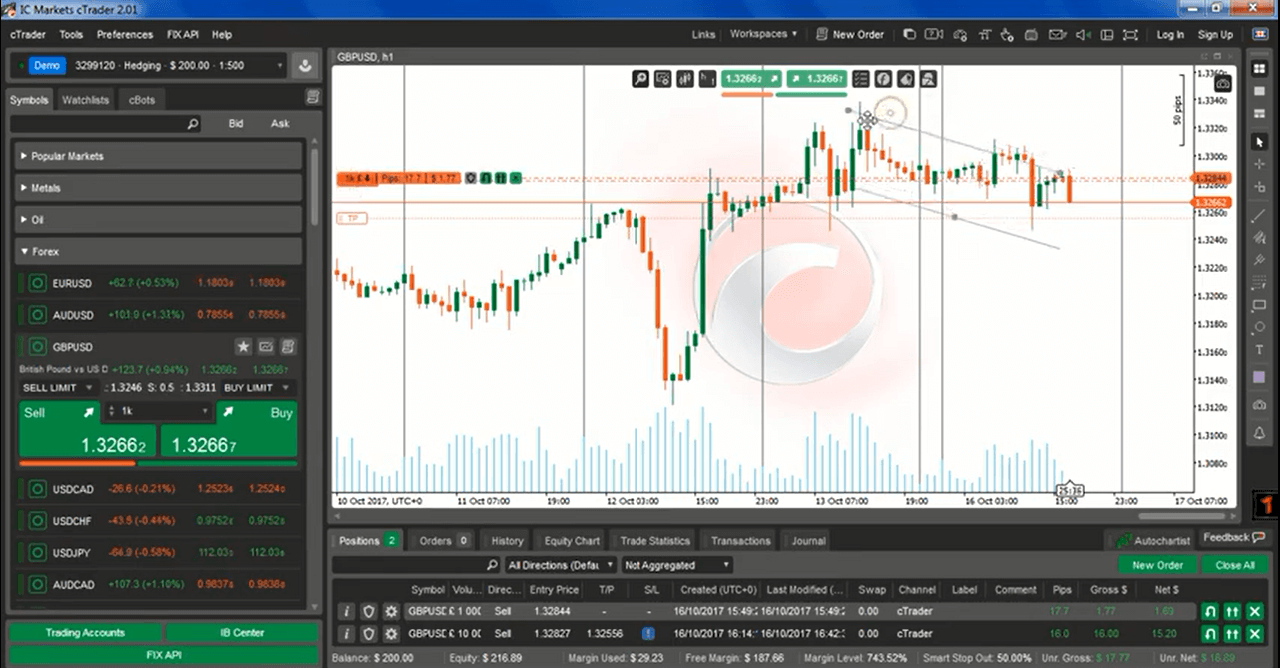Click the camera snapshot icon on the right sidebar
This screenshot has height=668, width=1280.
pos(1259,406)
